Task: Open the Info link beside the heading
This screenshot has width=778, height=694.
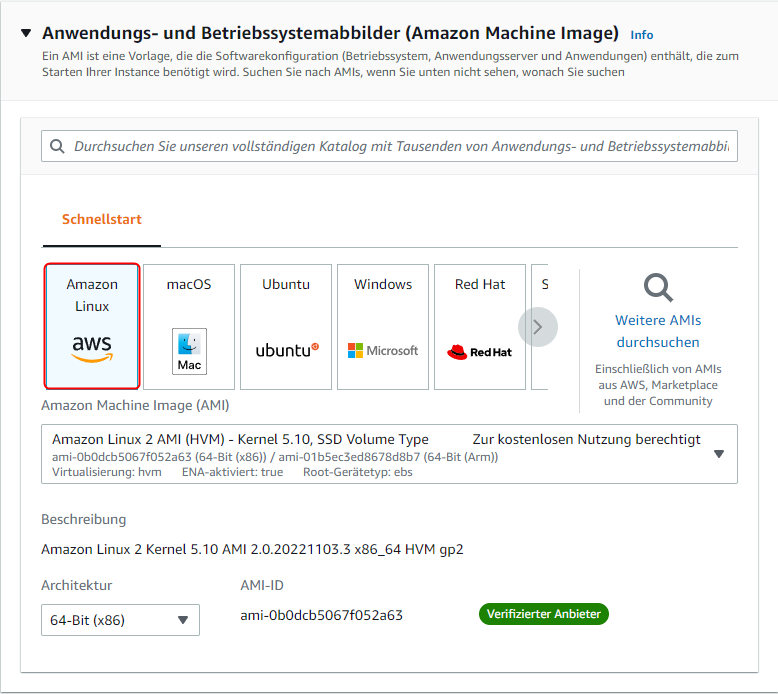Action: pyautogui.click(x=641, y=35)
